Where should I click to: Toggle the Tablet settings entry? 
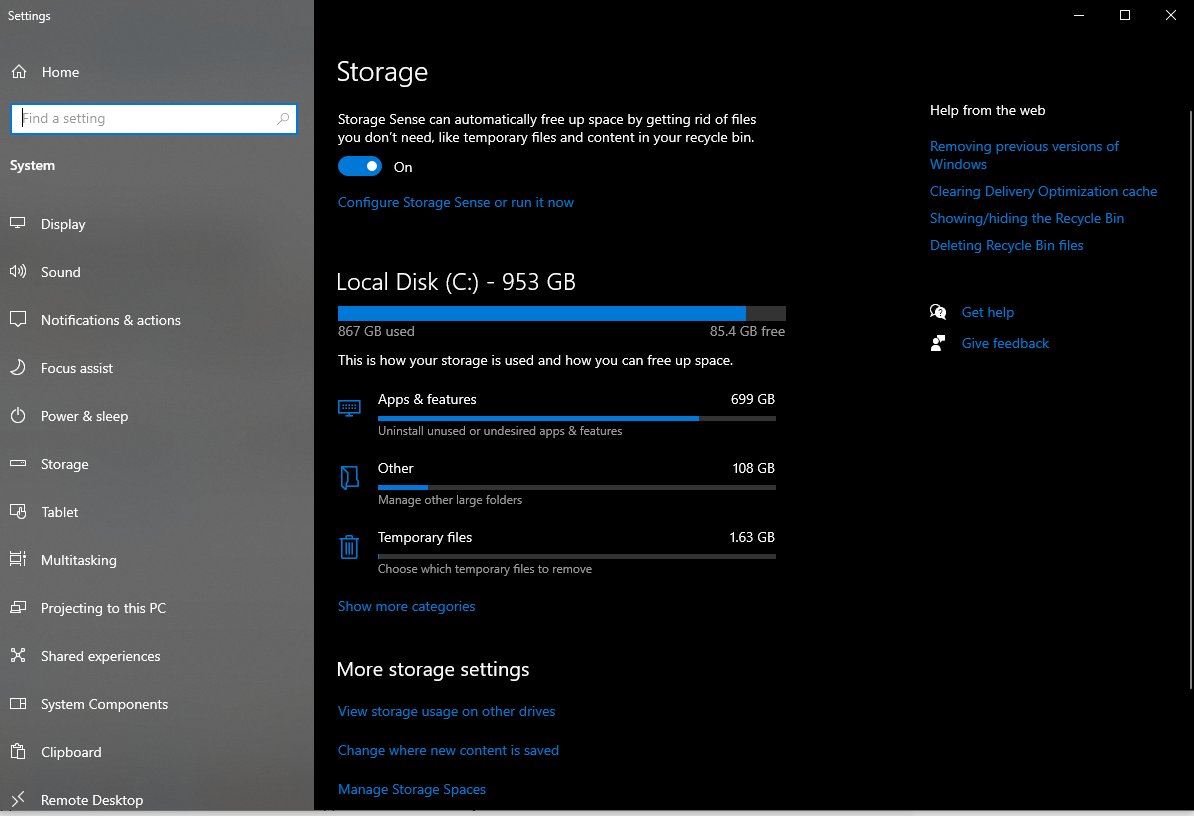(x=58, y=512)
